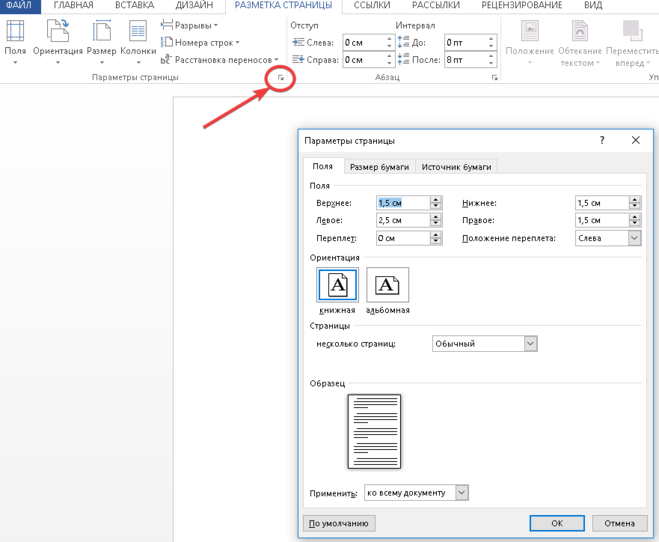Close the Параметры страницы dialog
The width and height of the screenshot is (659, 542).
click(x=635, y=140)
